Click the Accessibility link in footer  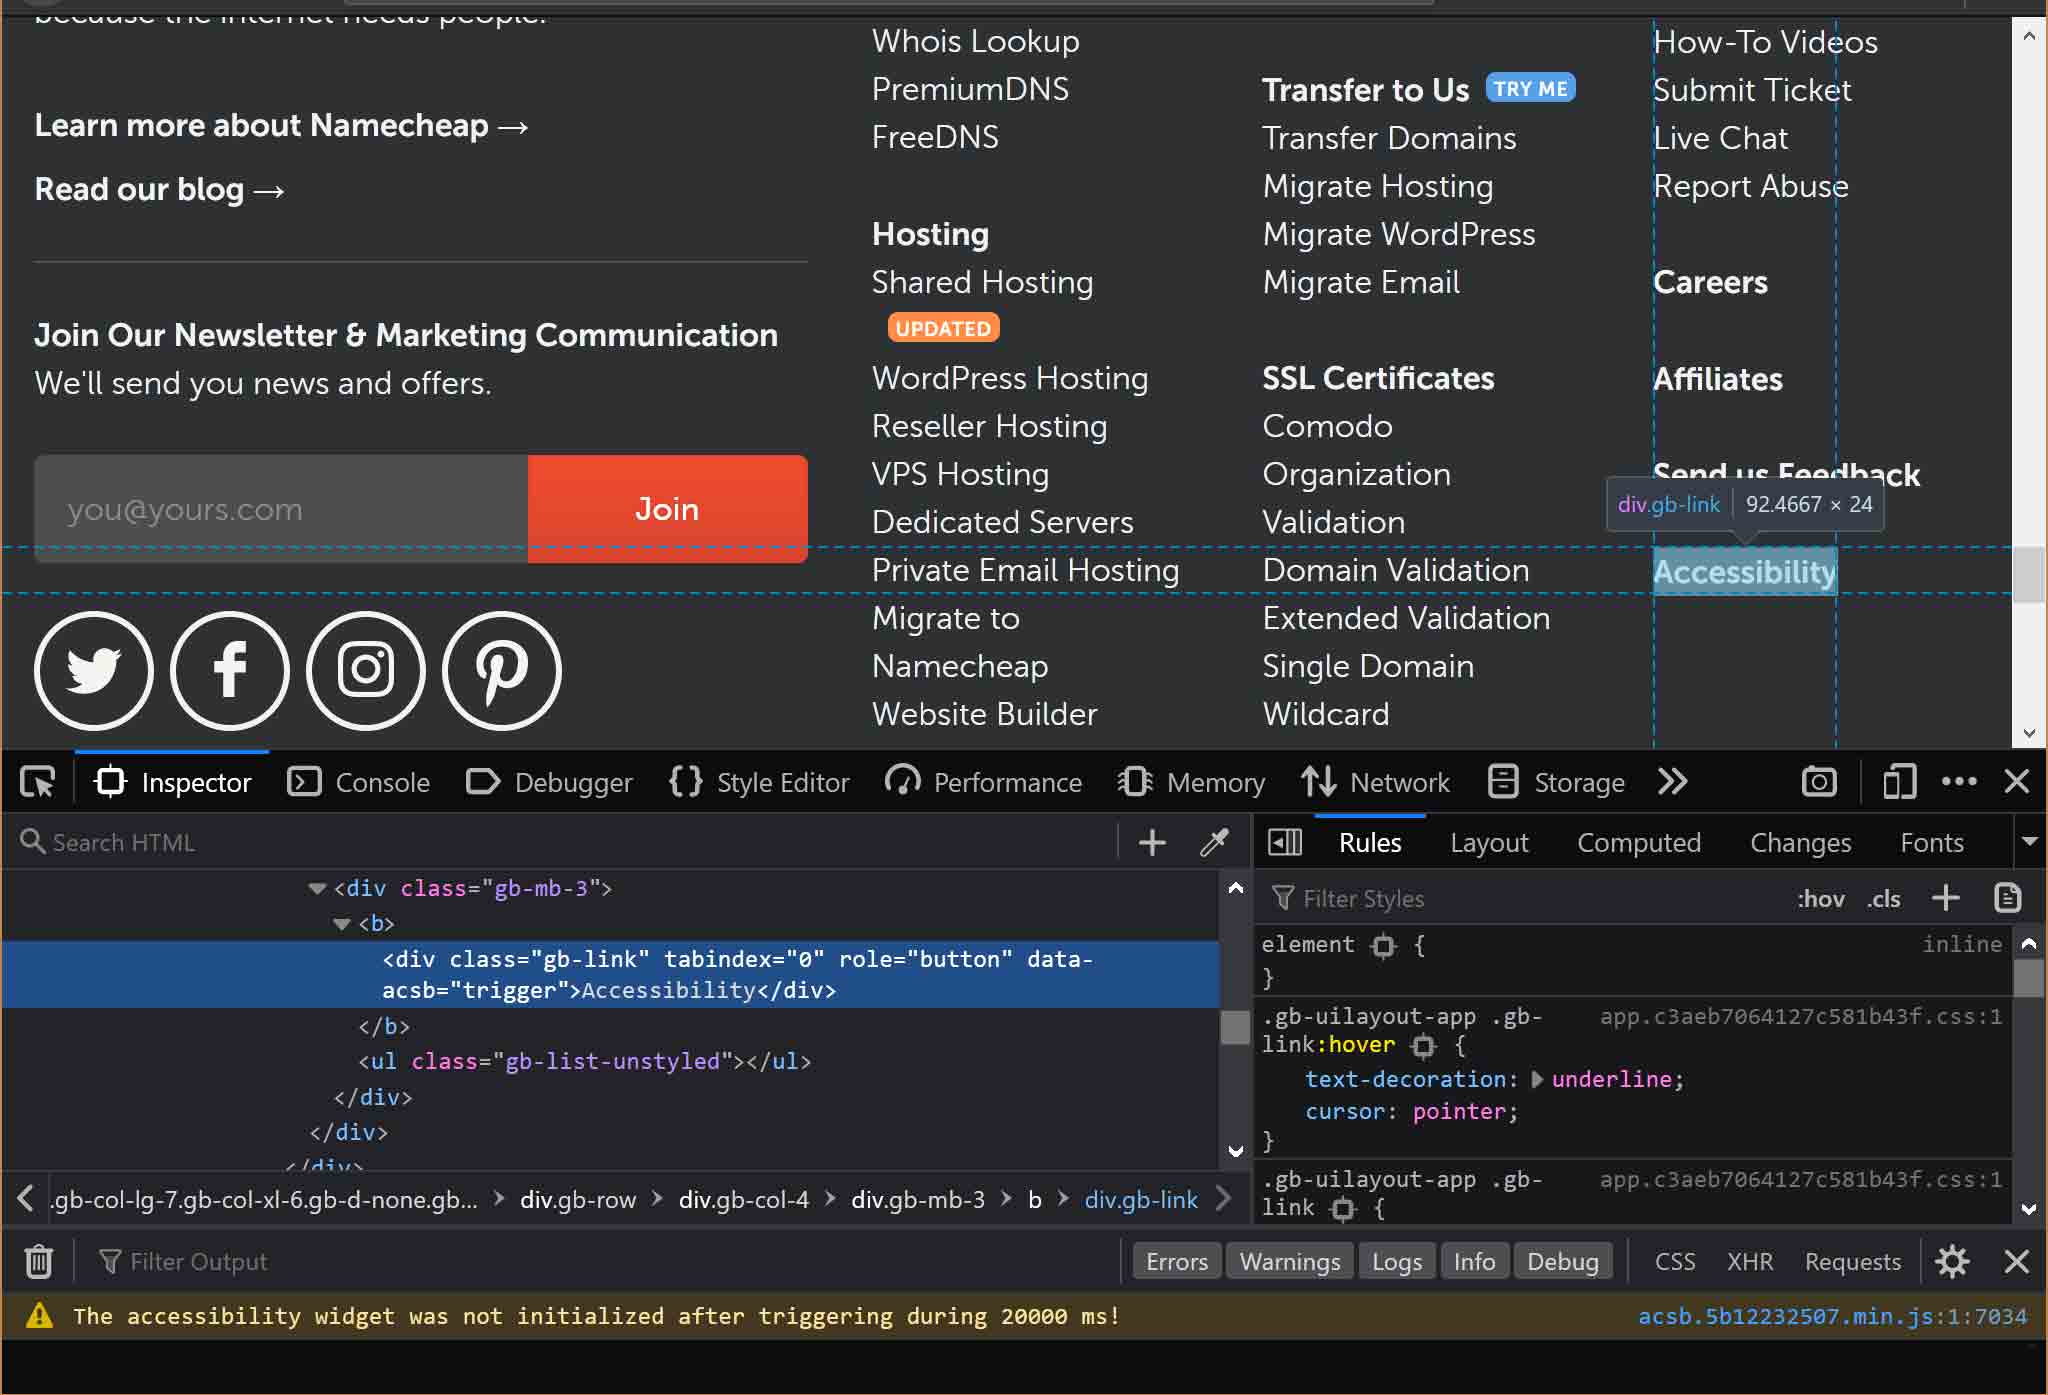[1745, 571]
